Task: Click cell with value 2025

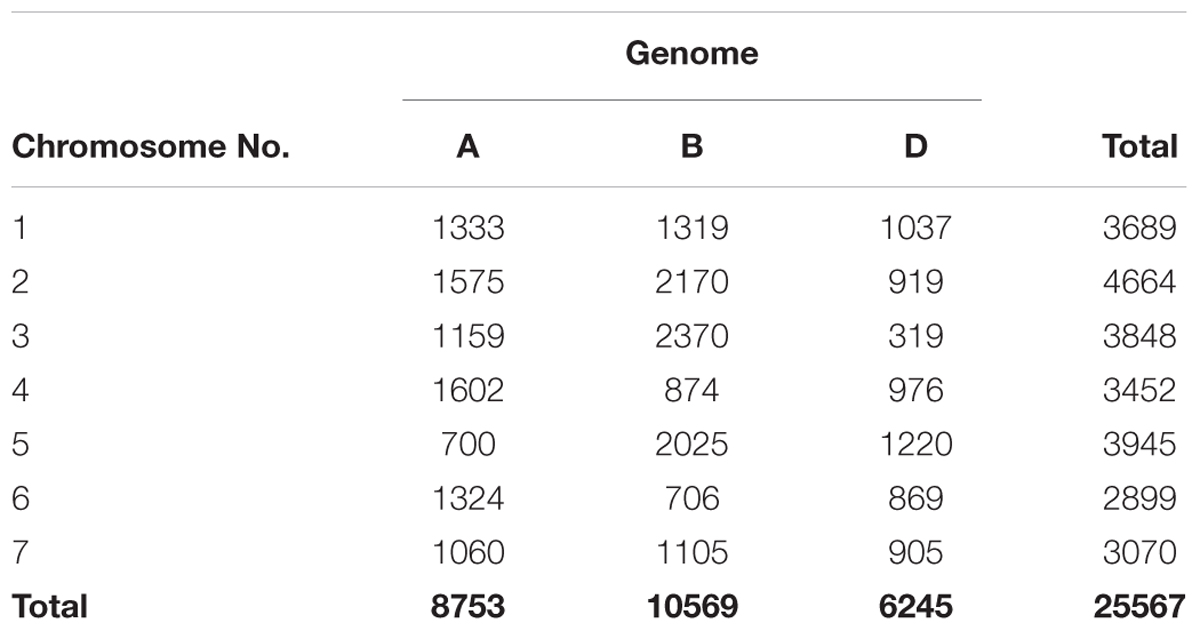Action: 692,444
